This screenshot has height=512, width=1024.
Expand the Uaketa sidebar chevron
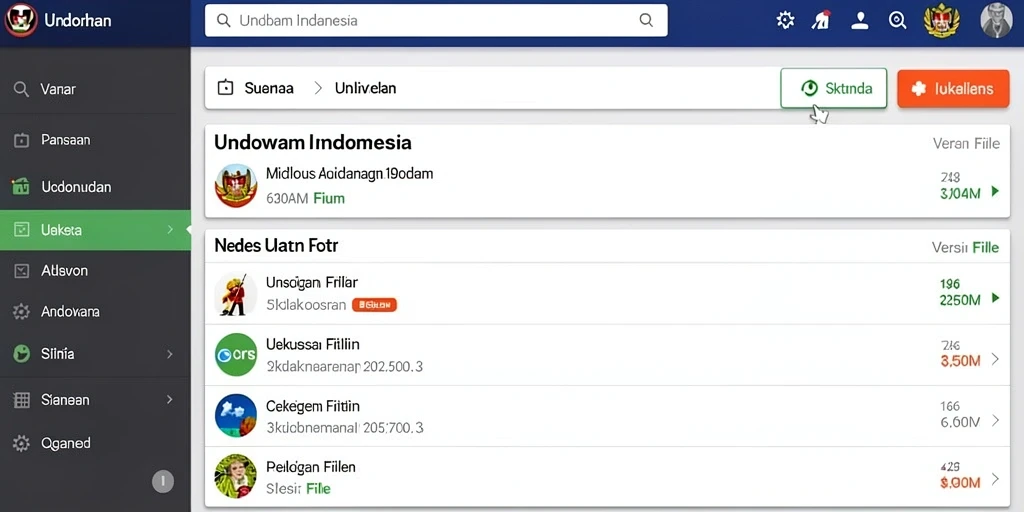(170, 229)
